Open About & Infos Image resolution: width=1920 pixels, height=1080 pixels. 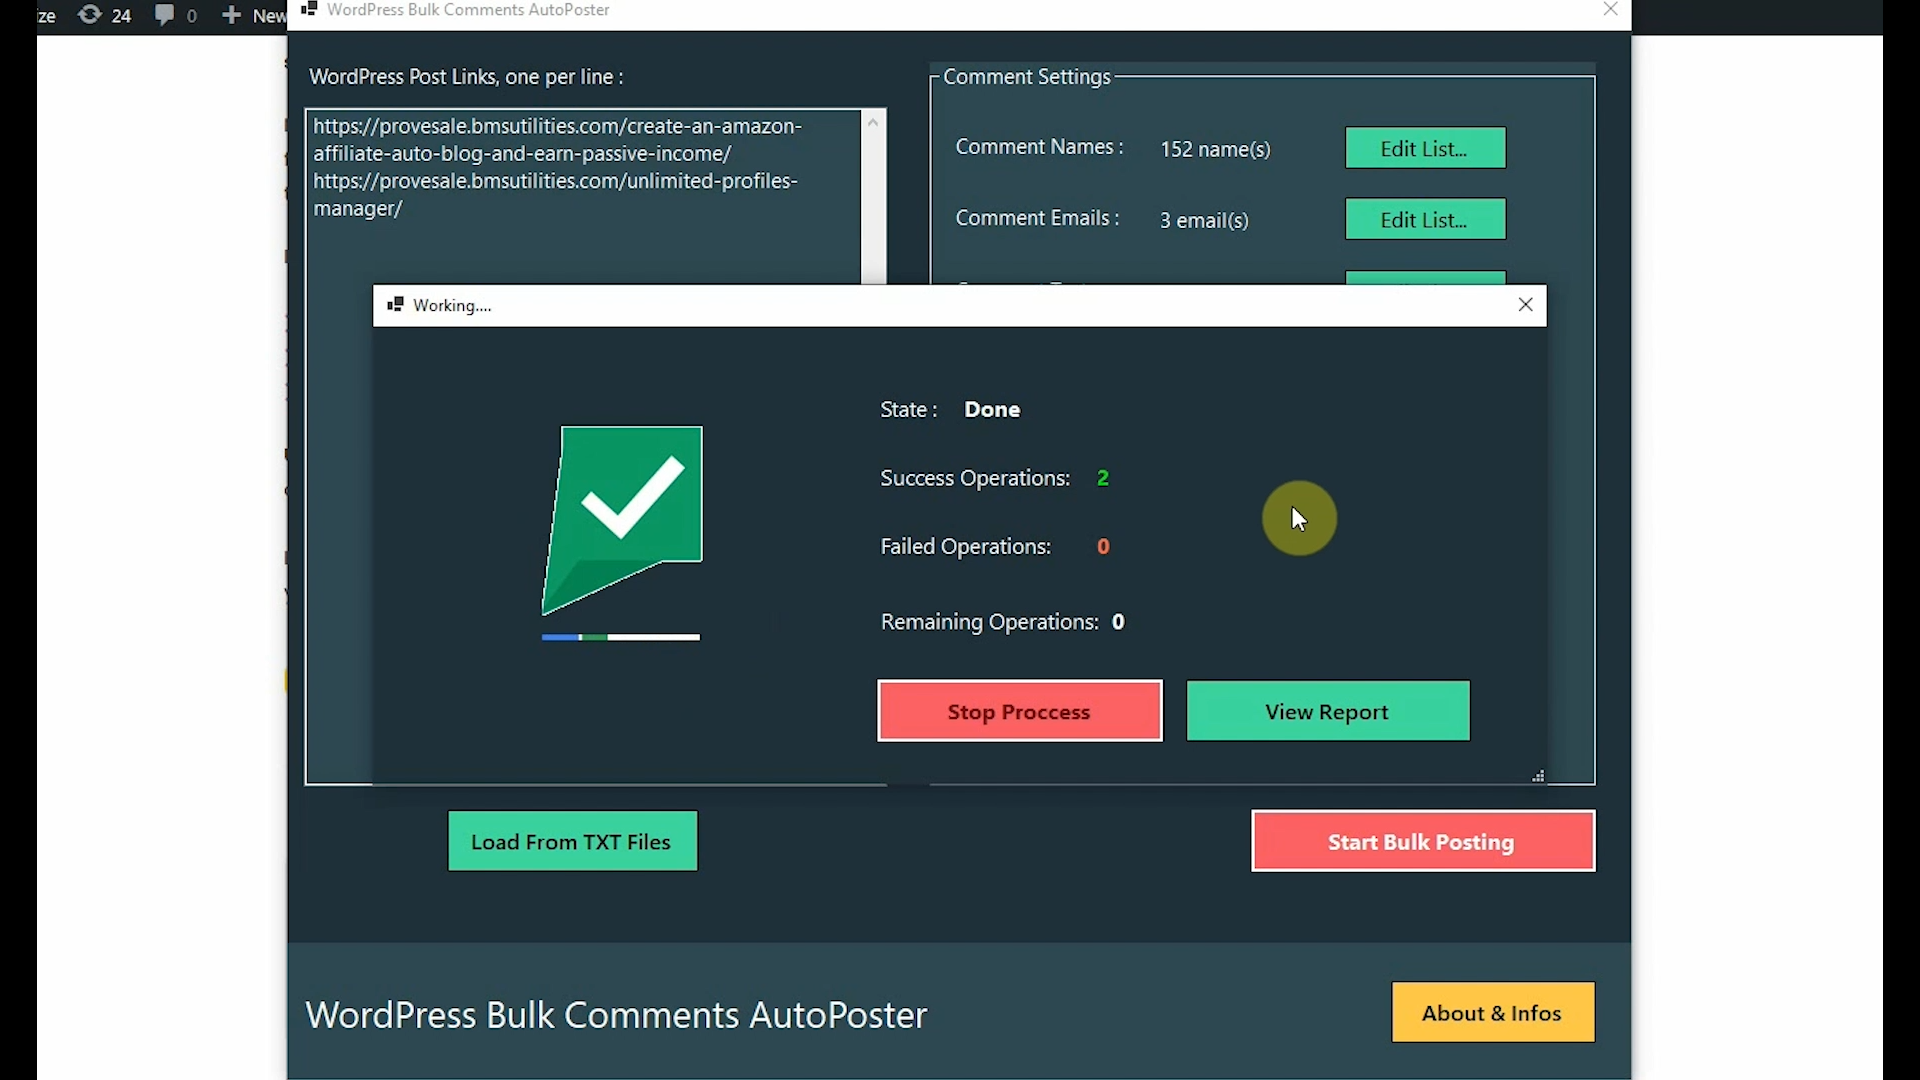tap(1491, 1012)
